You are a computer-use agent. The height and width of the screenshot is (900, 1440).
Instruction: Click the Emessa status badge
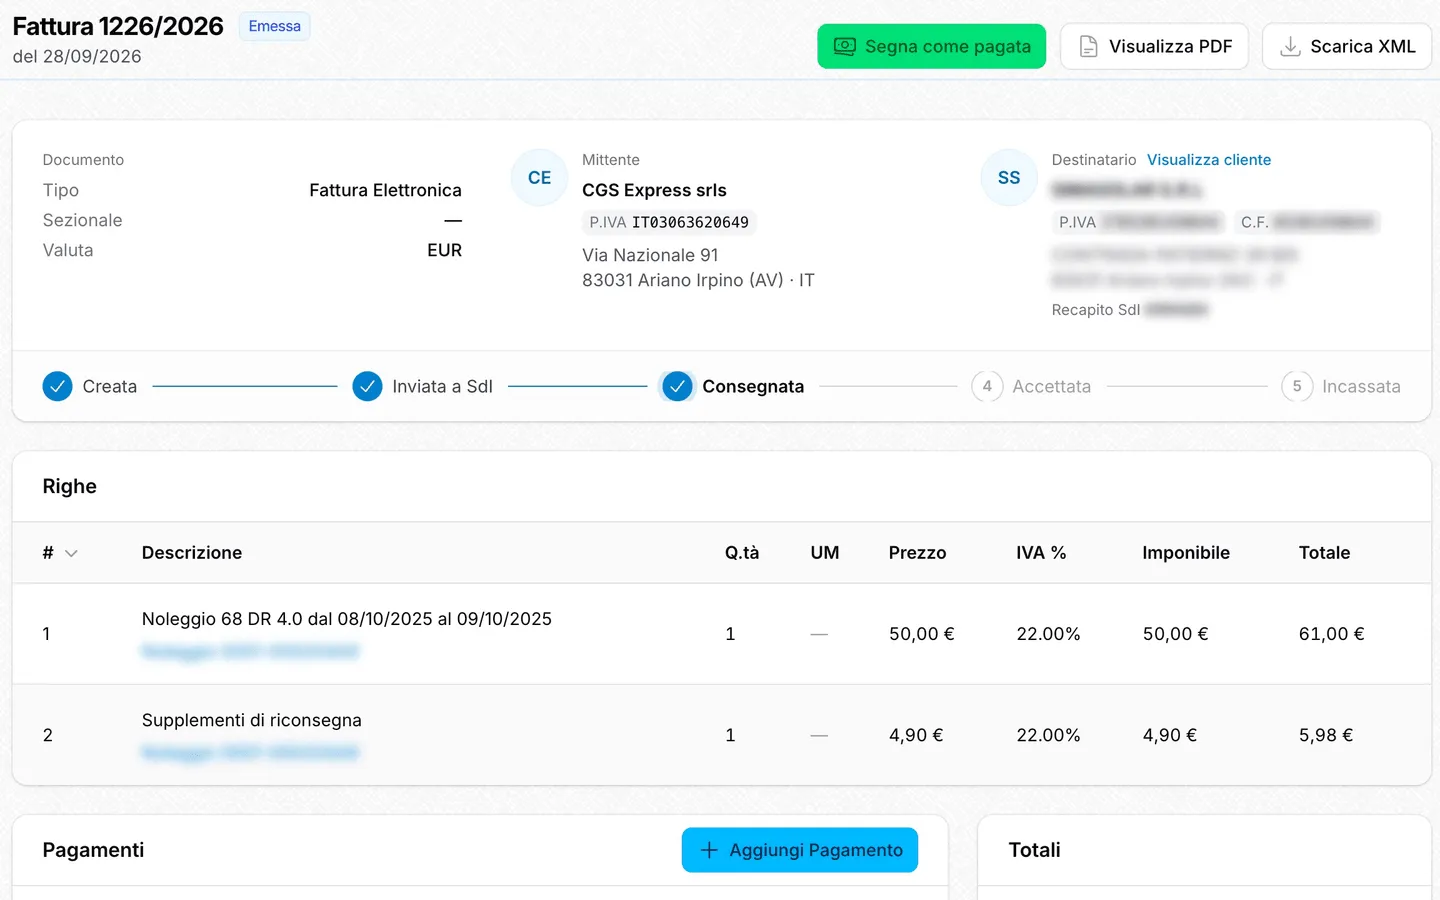click(x=274, y=26)
